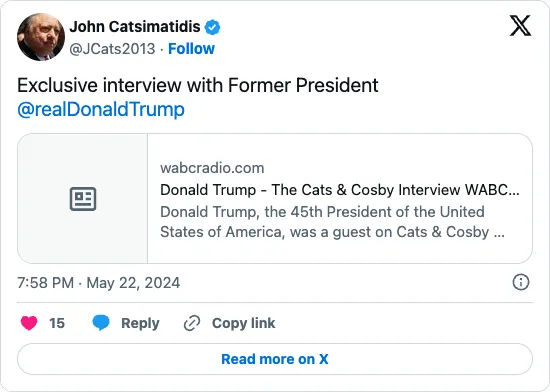The height and width of the screenshot is (392, 550).
Task: Follow the @JCats2013 account
Action: tap(191, 49)
